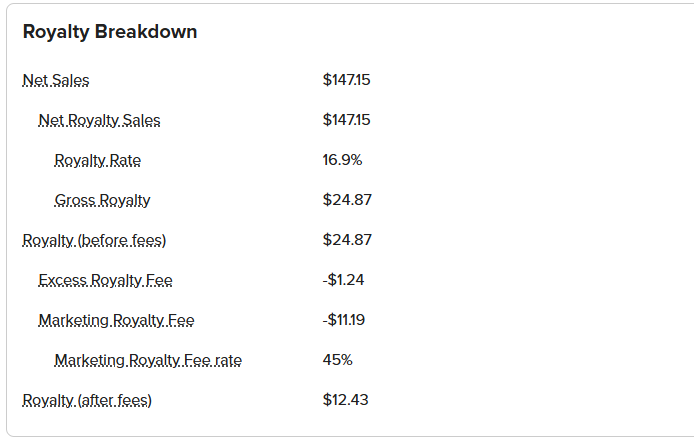The height and width of the screenshot is (437, 694).
Task: Select the Gross Royalty $24.87 value
Action: 347,200
